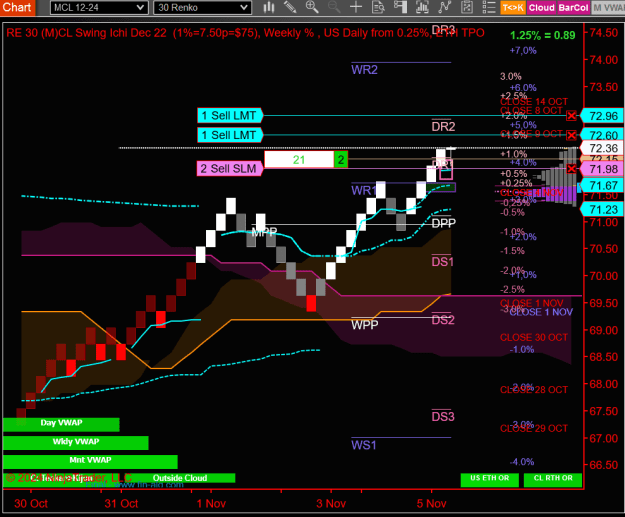Cancel the 71.98 sell stop order X
Screen dimensions: 625x517
click(x=571, y=169)
